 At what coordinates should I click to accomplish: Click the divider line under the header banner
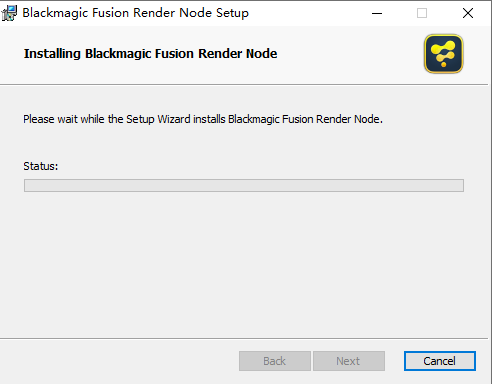tap(244, 85)
